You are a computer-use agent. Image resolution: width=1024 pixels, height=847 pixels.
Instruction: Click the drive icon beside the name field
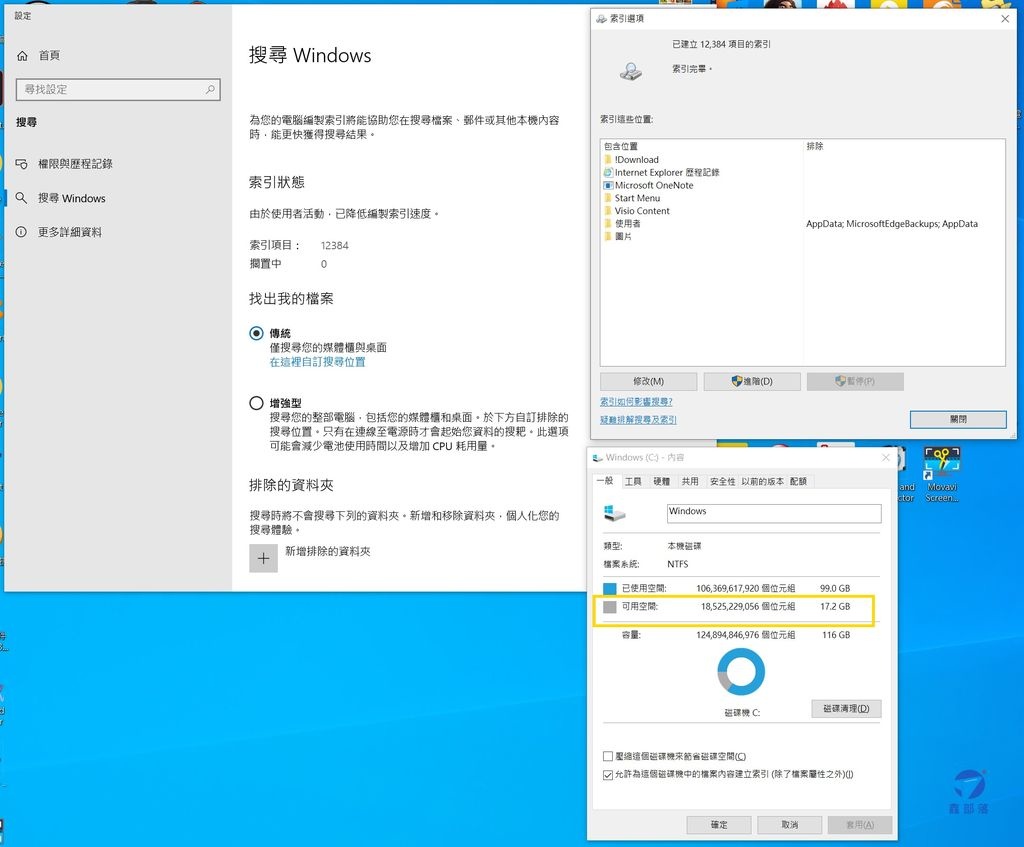614,513
